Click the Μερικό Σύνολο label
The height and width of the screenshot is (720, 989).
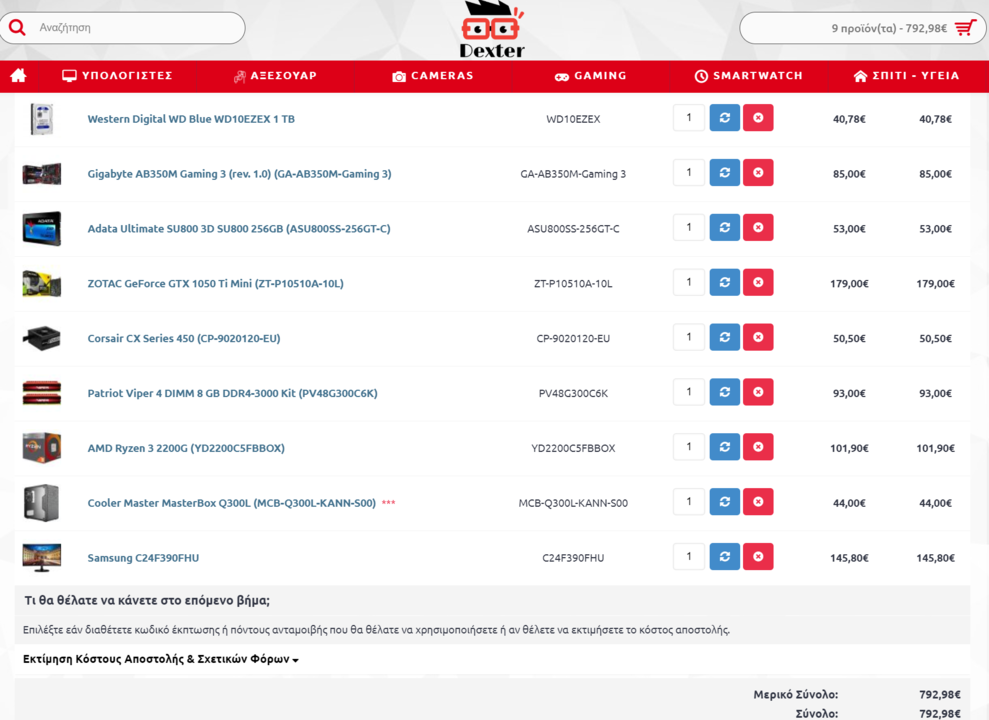pos(795,695)
